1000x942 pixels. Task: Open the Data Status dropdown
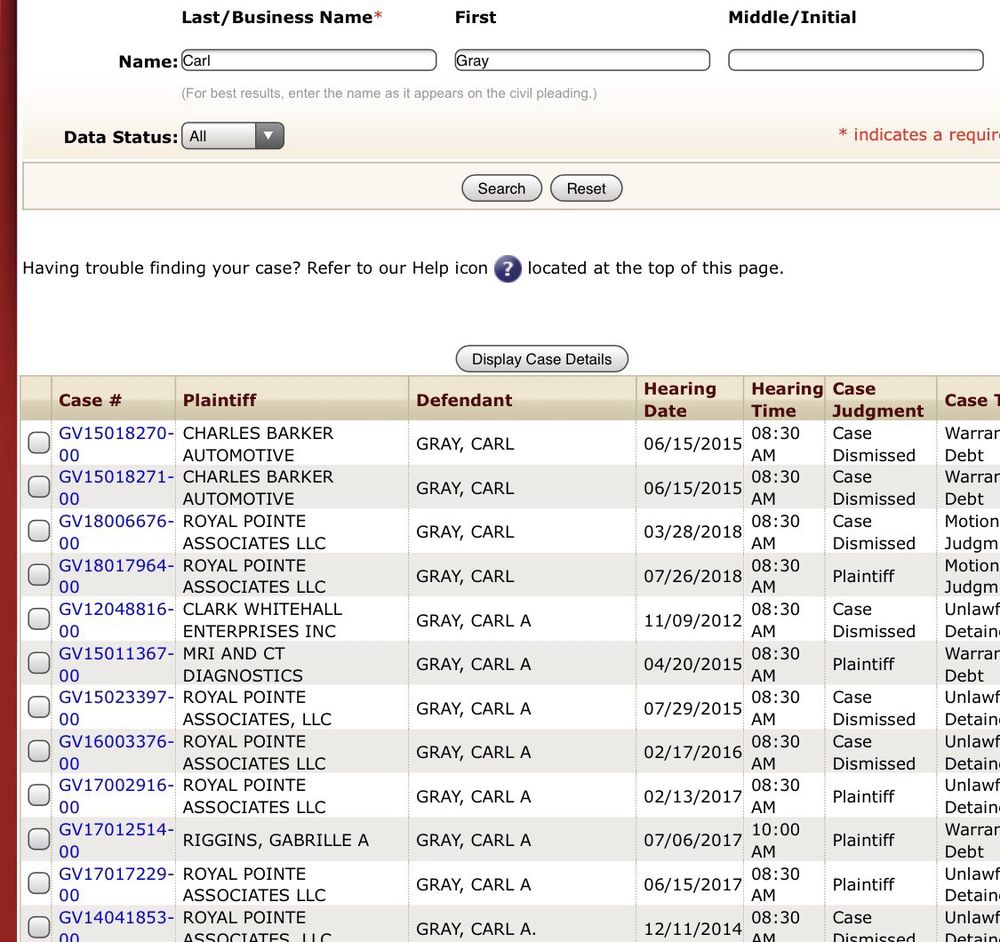click(x=232, y=136)
